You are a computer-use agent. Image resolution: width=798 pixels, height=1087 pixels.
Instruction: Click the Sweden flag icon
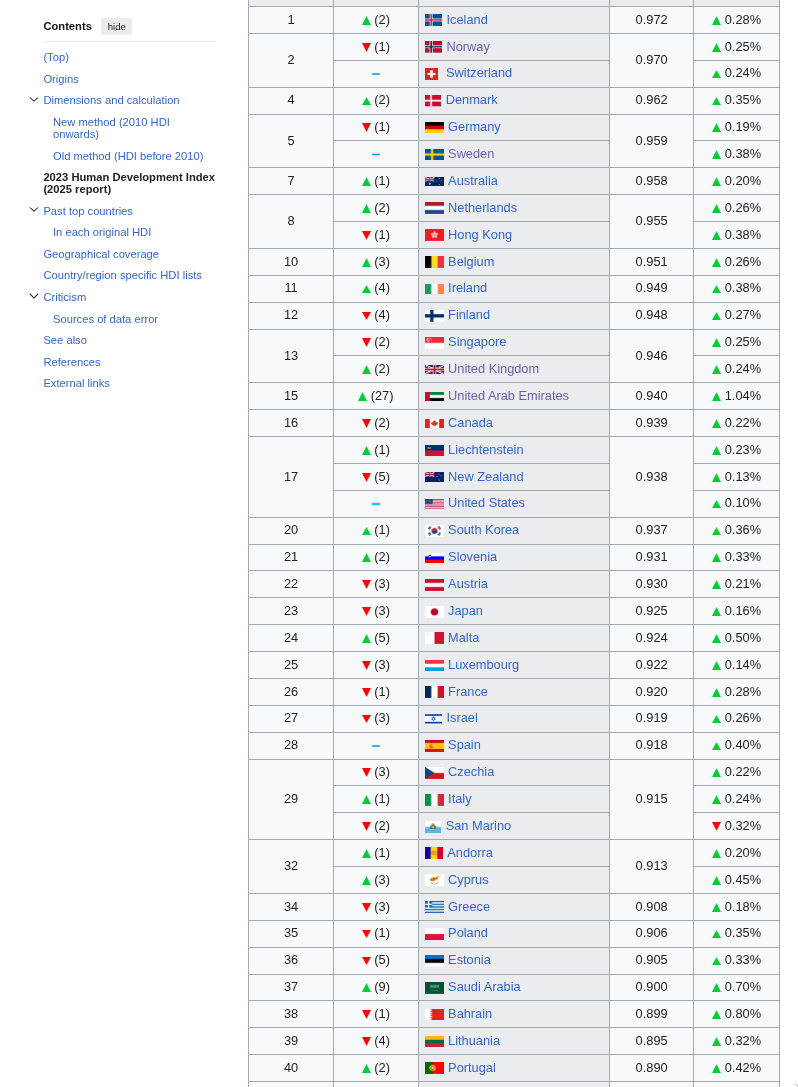tap(434, 155)
